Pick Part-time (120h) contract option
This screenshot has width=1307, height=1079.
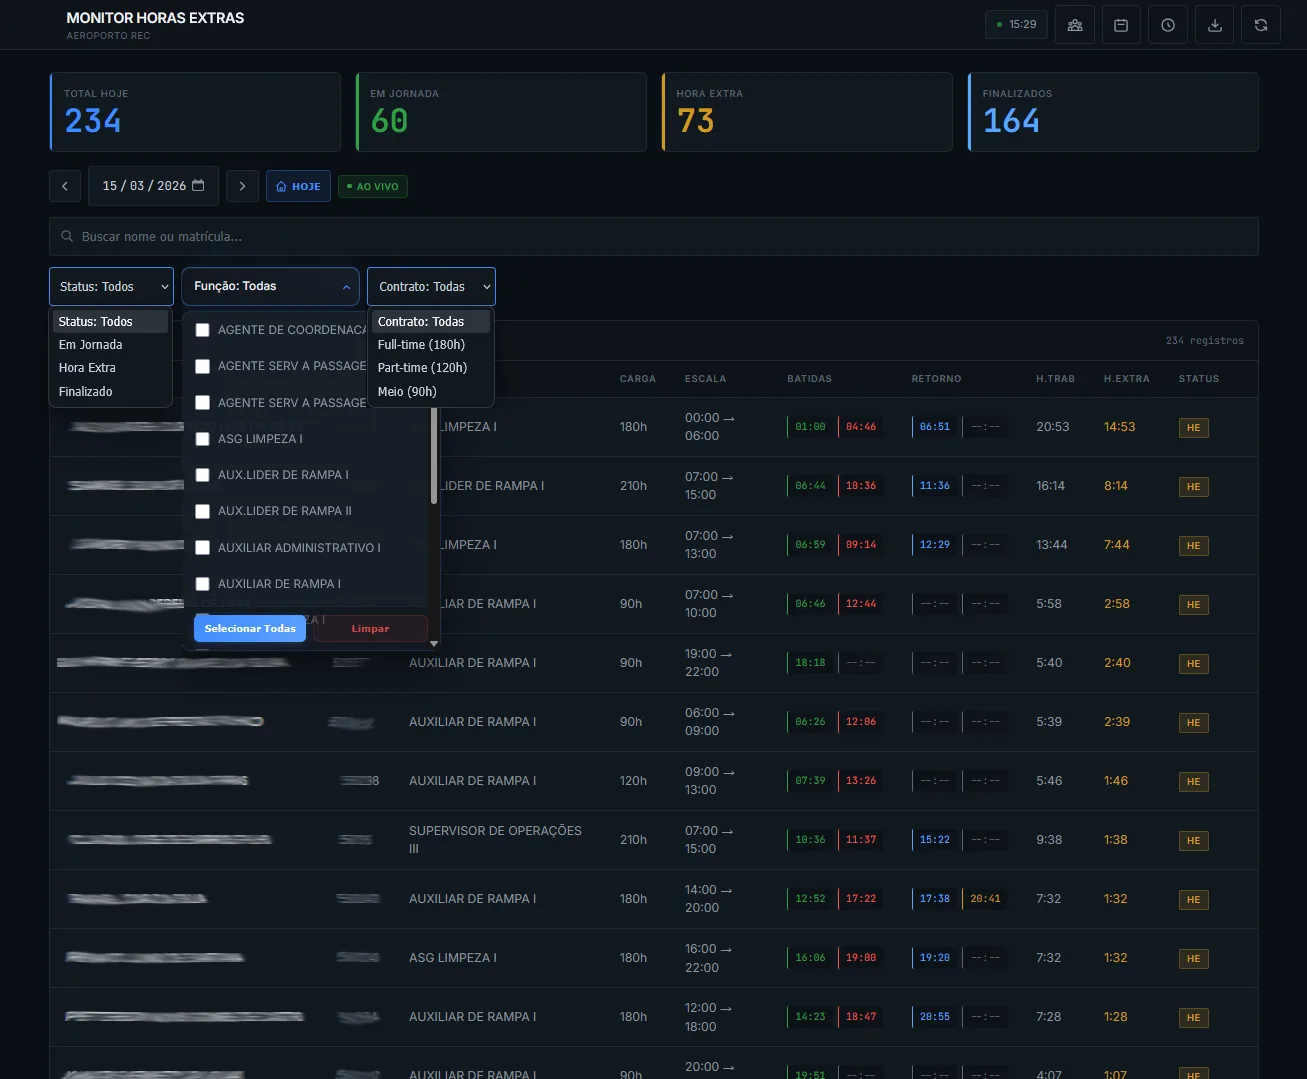(431, 368)
